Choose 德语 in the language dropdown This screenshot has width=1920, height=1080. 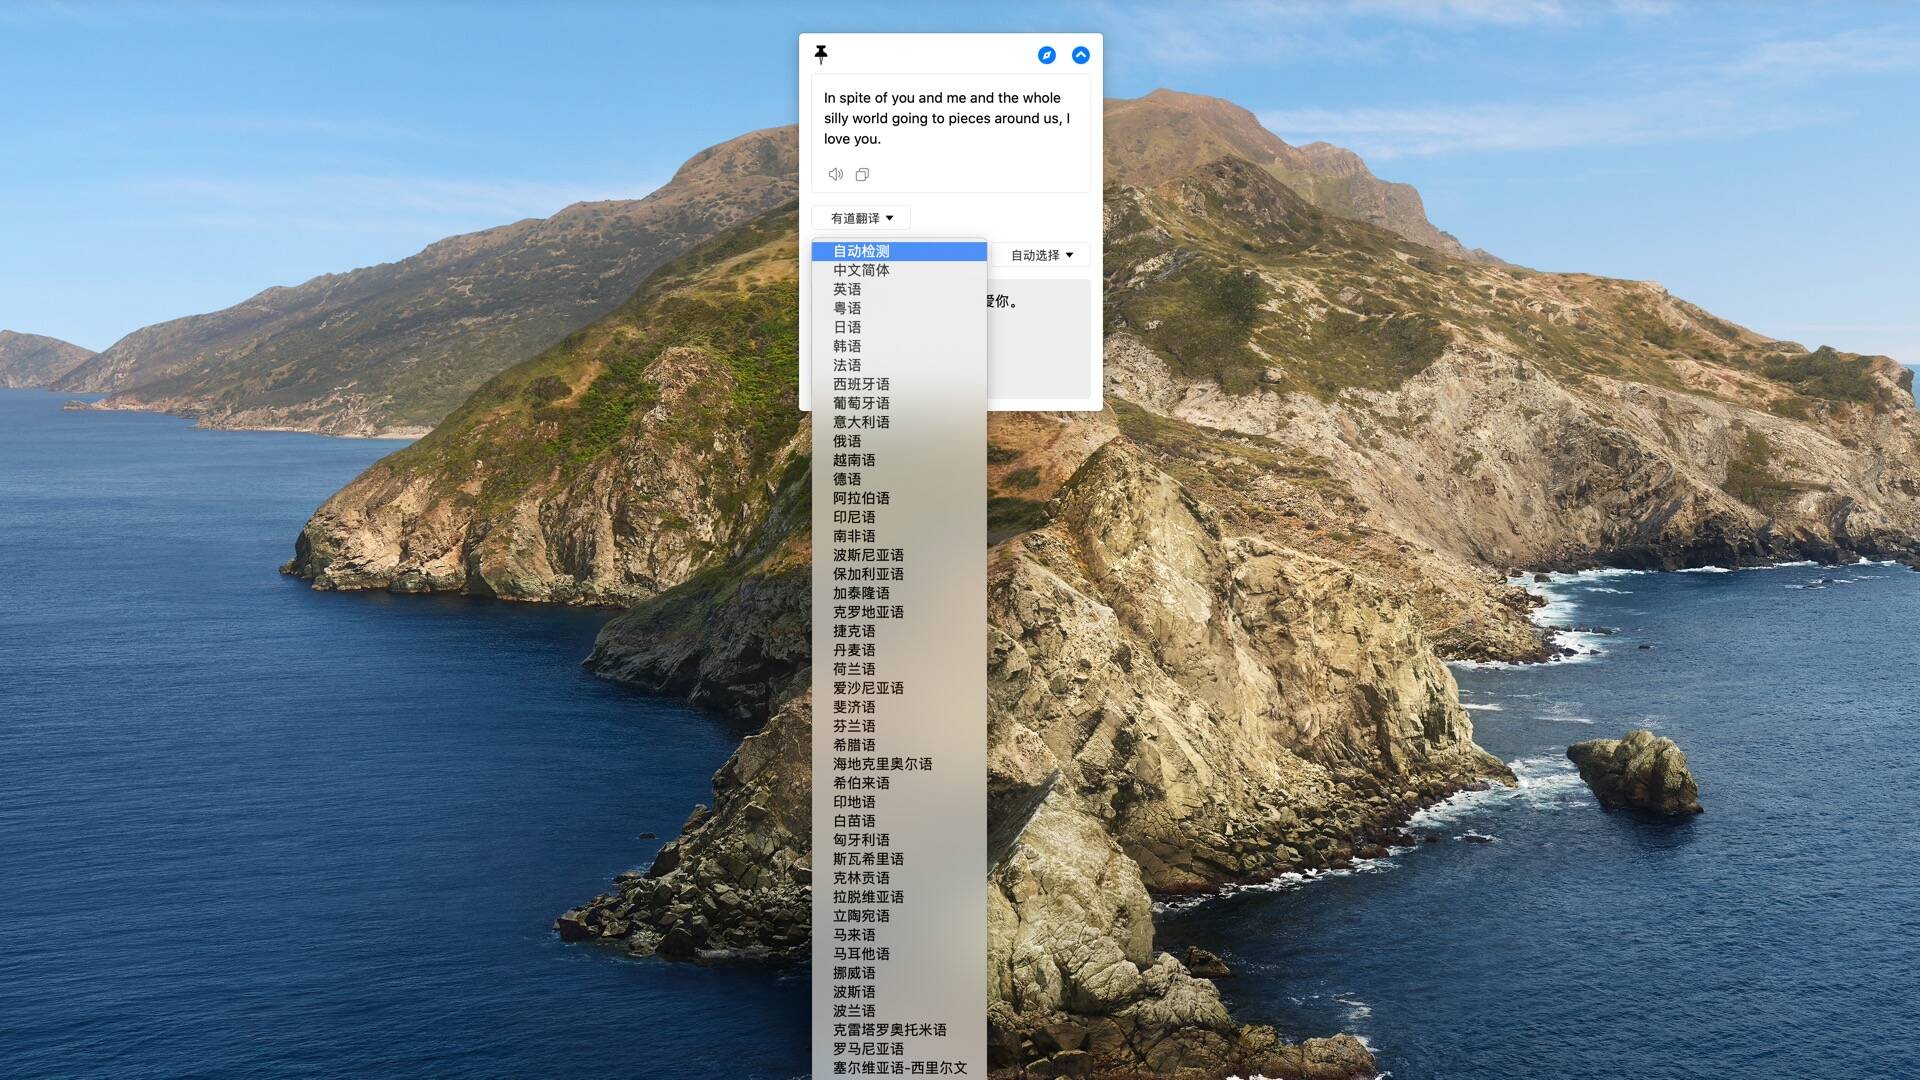point(847,479)
